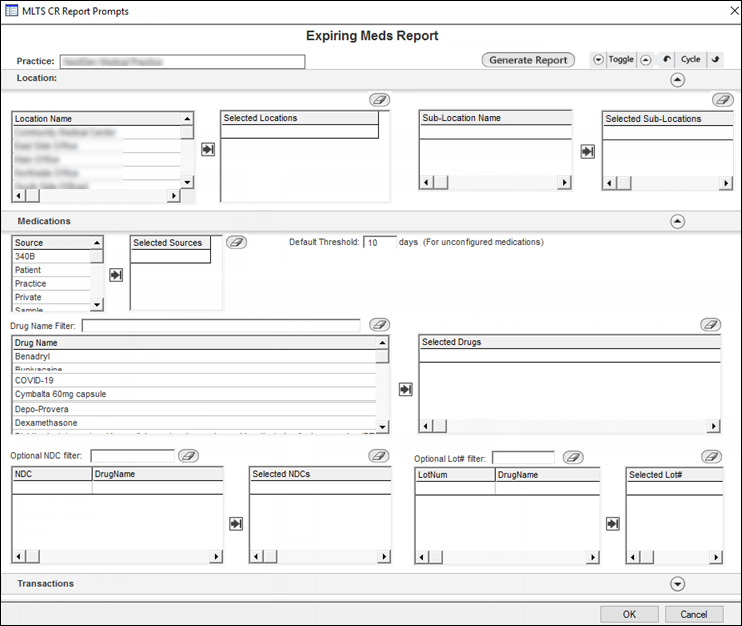Clear Selected Sub-Locations with the eraser icon
742x626 pixels.
(x=723, y=100)
